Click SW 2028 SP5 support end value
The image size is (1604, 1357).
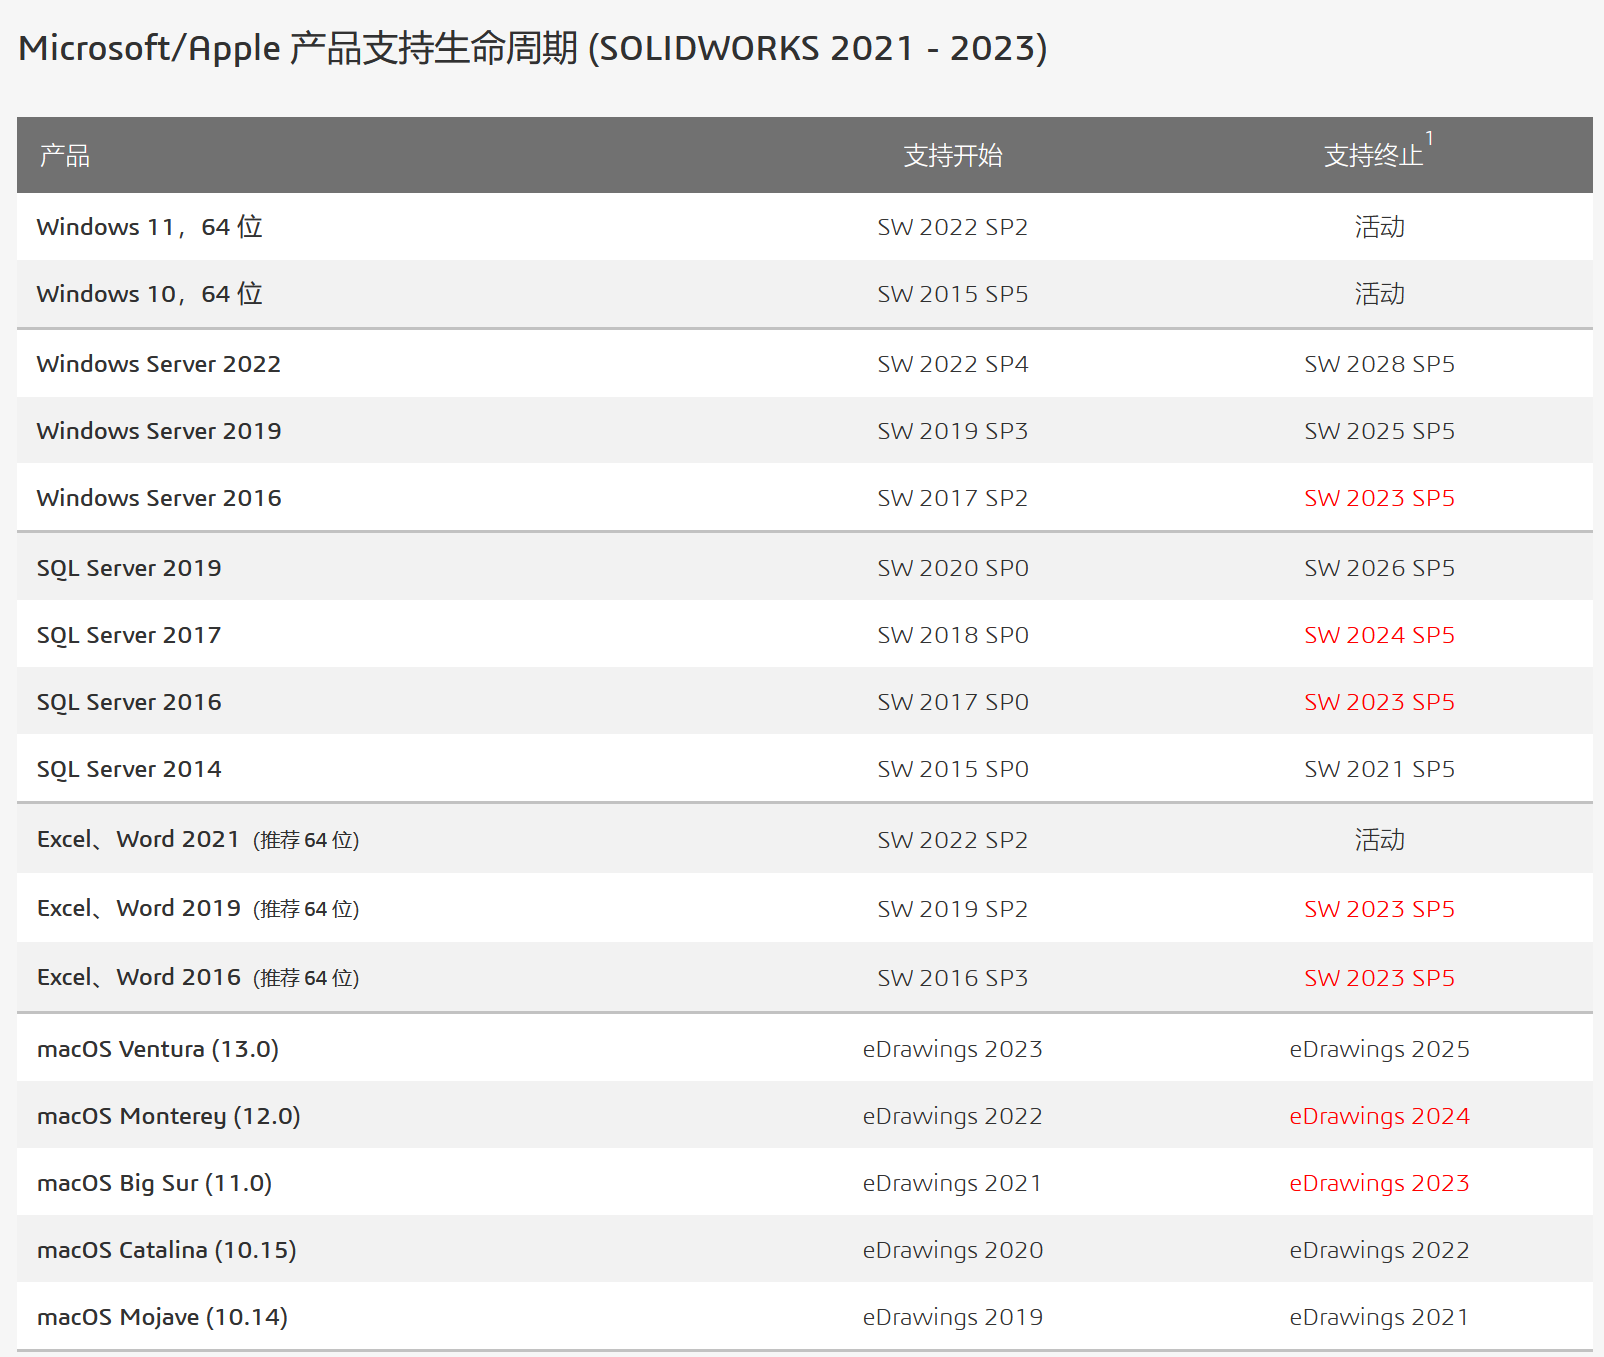(1378, 364)
